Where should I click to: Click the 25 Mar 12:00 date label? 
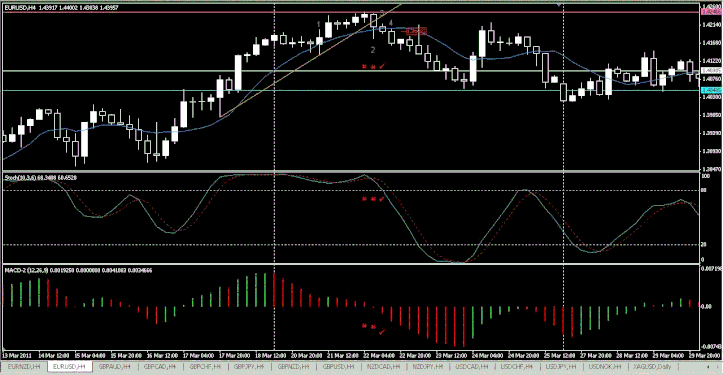pos(559,356)
